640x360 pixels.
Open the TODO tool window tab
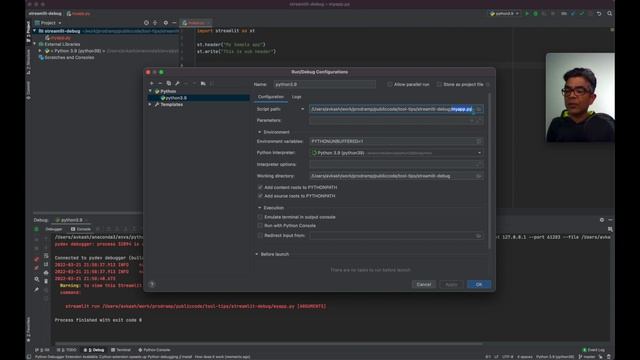(67, 350)
